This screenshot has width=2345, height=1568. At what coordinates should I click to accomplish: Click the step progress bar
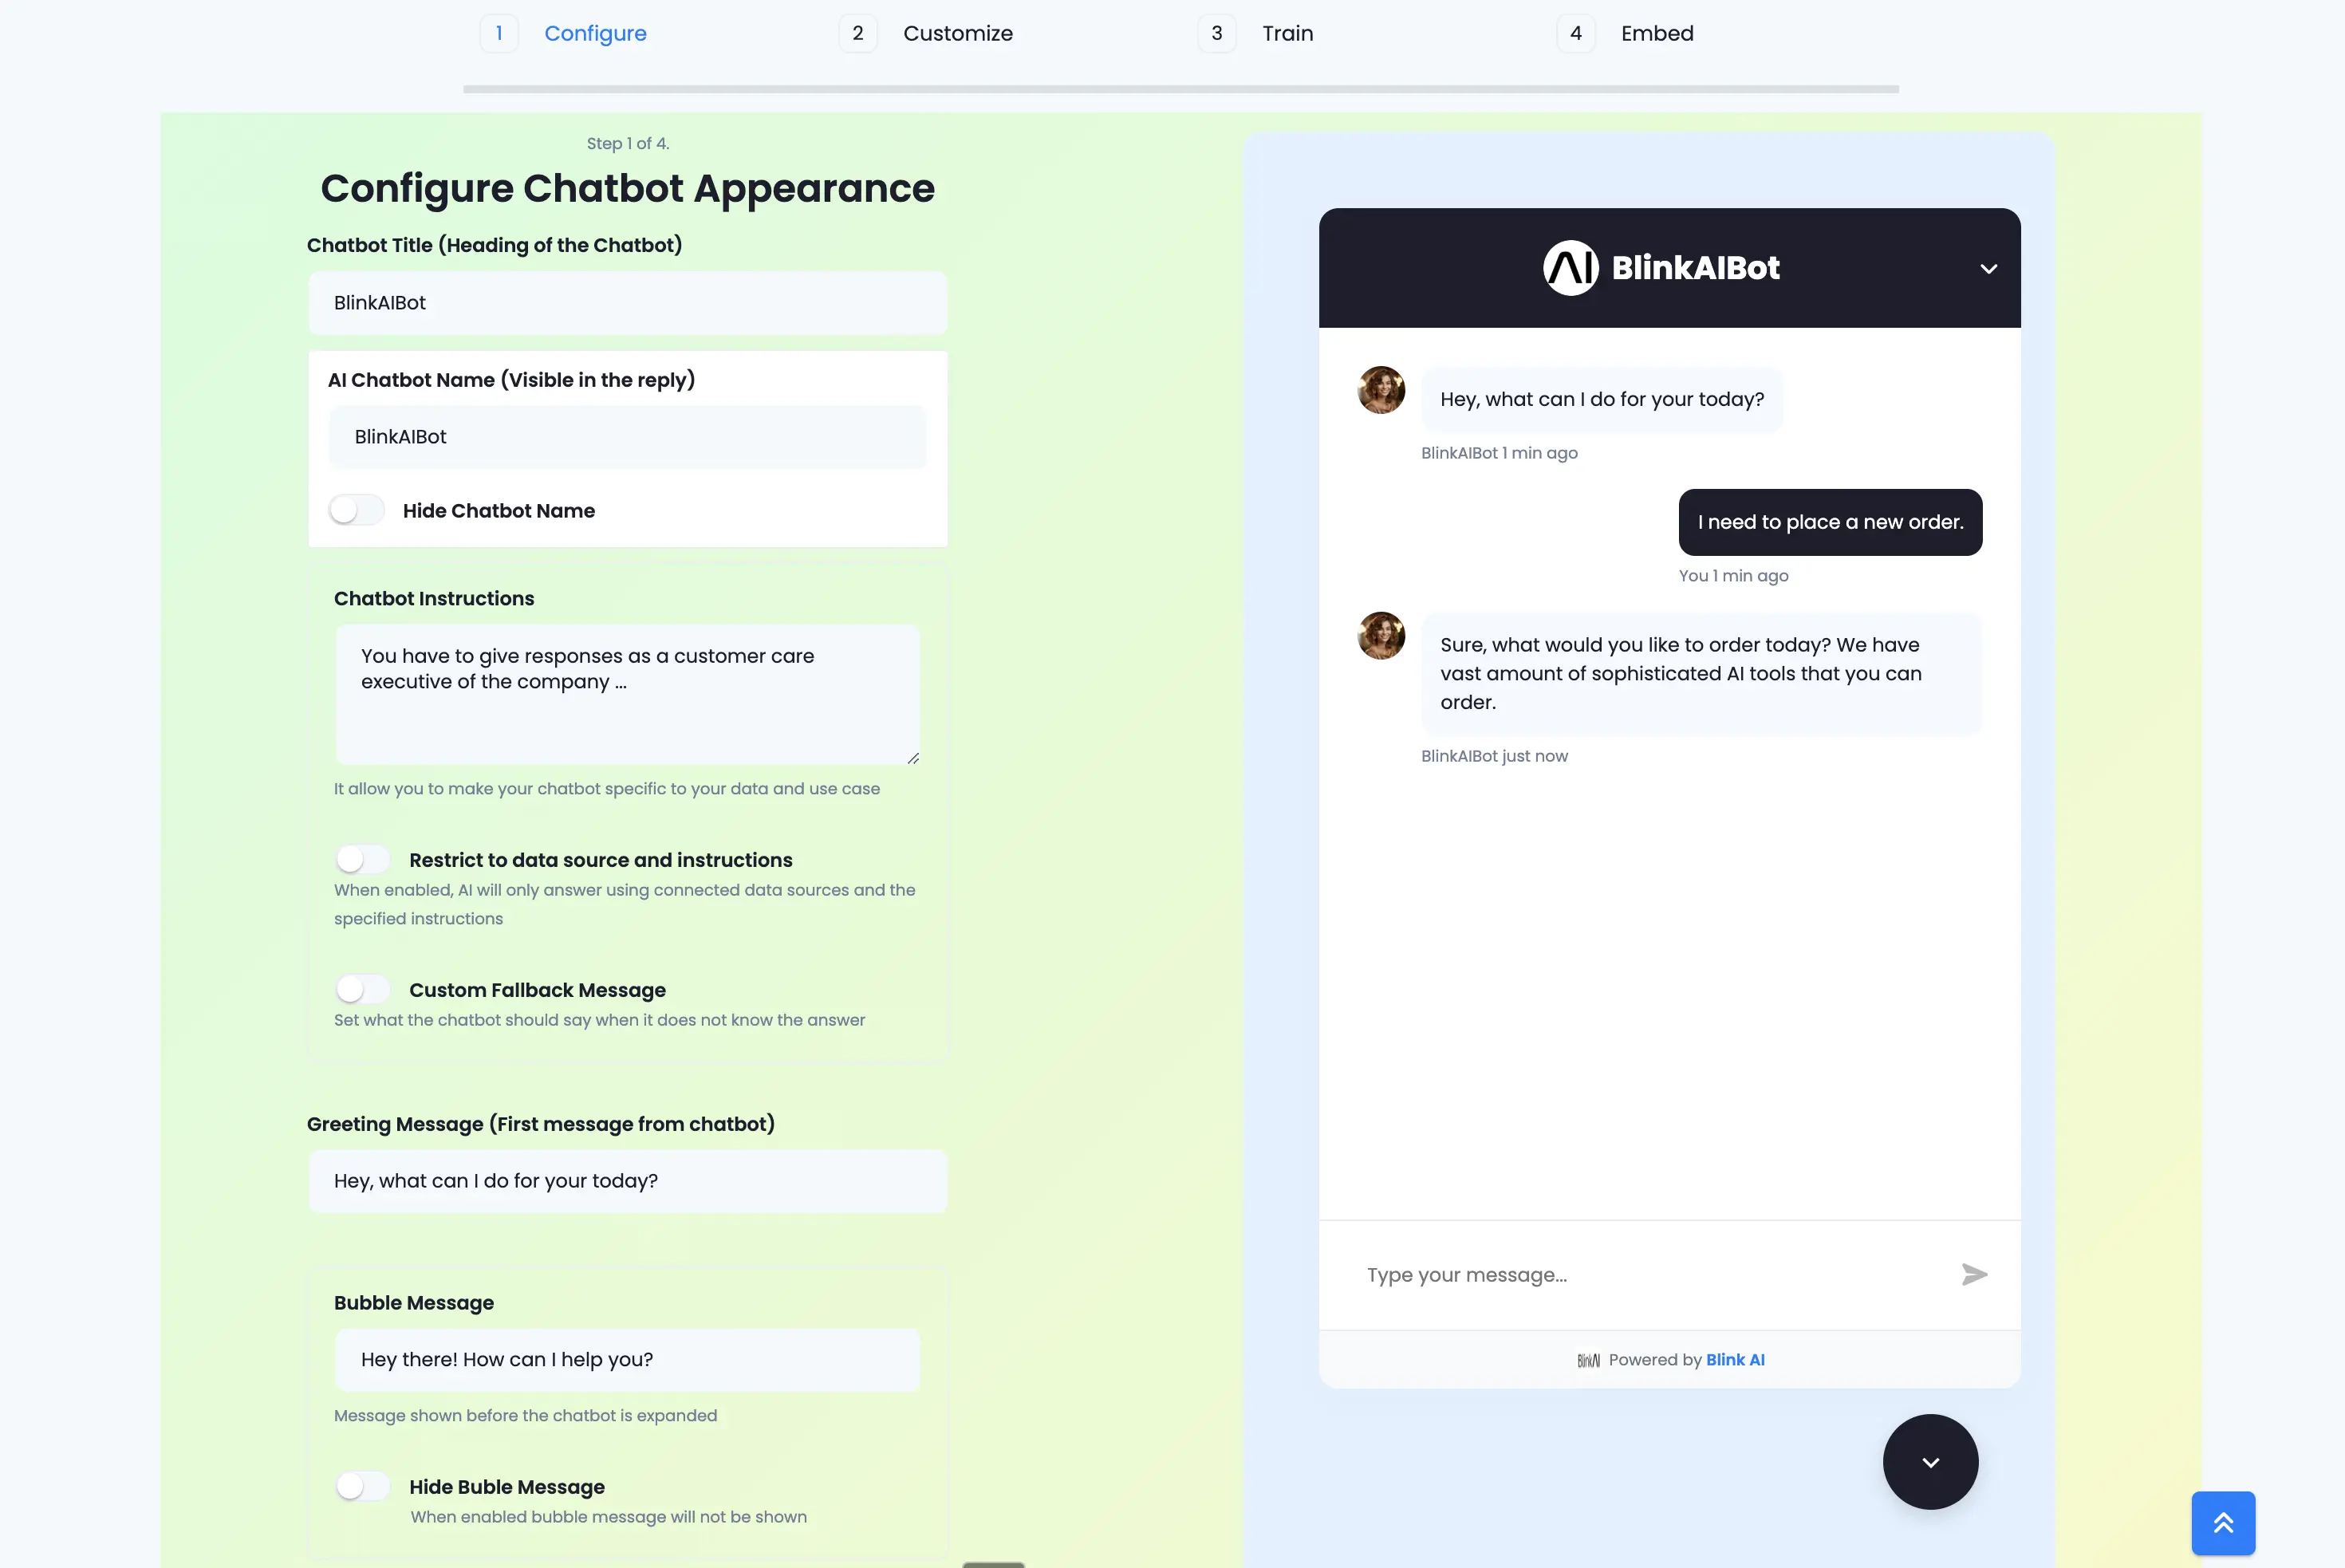pos(1180,89)
